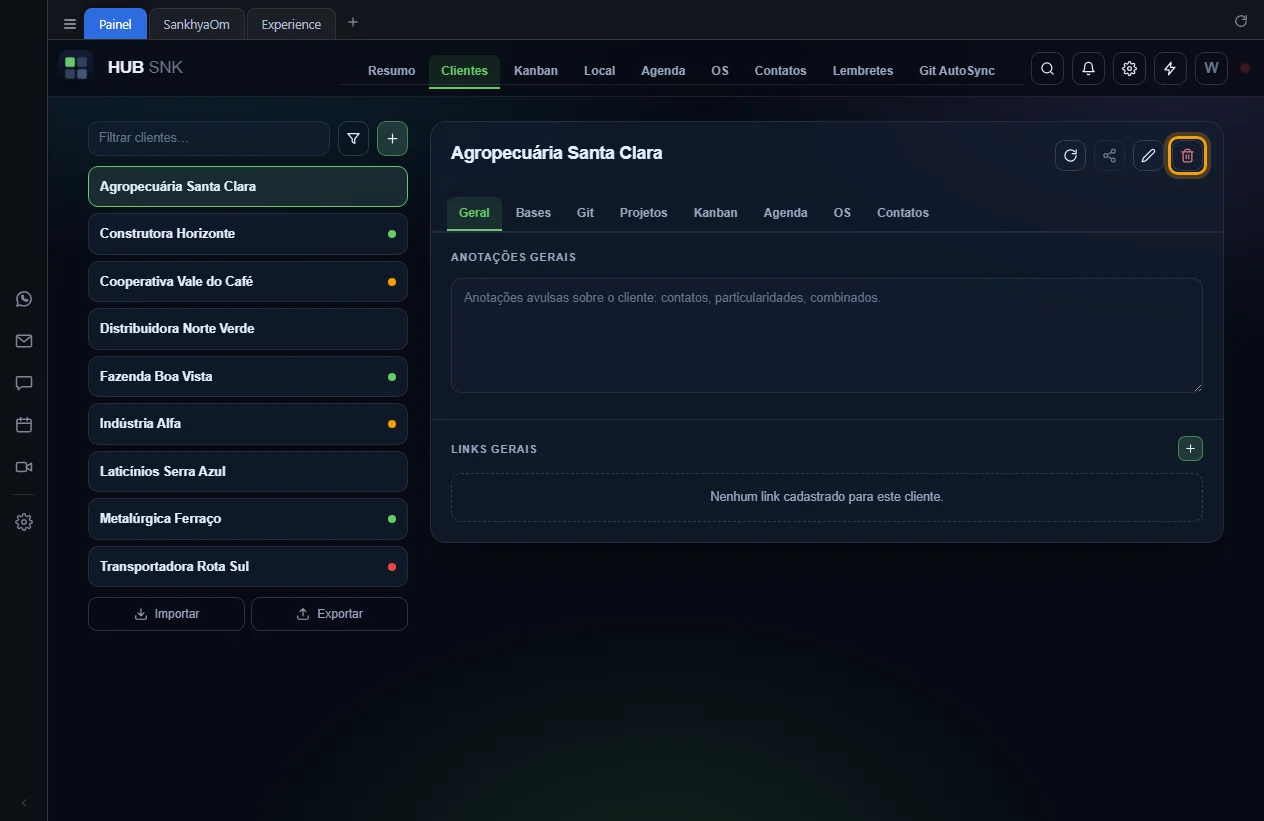
Task: Add a new browser tab with plus
Action: (x=352, y=23)
